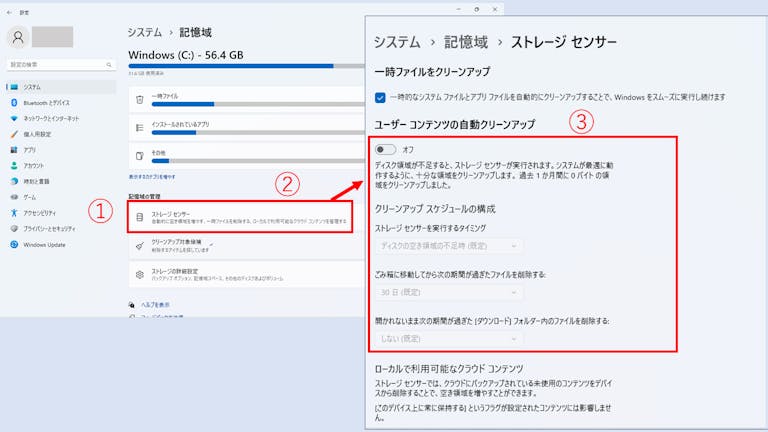This screenshot has height=432, width=768.
Task: Click the storage icon for ストレージ センサー row
Action: (140, 217)
